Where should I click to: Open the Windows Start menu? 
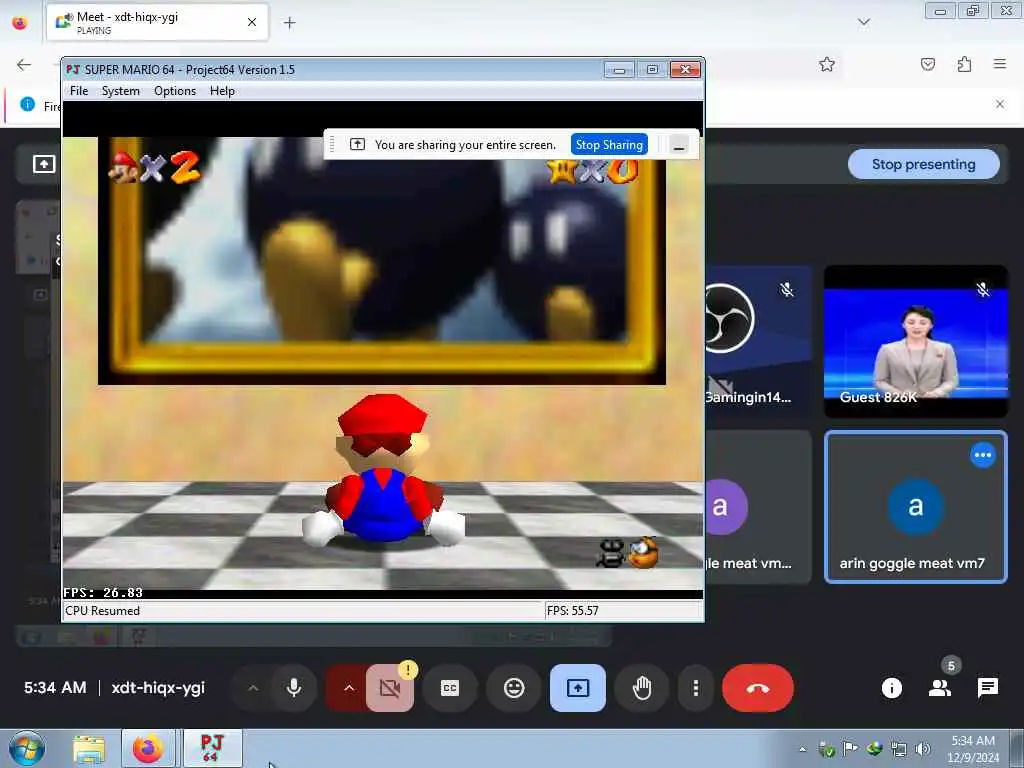point(27,748)
